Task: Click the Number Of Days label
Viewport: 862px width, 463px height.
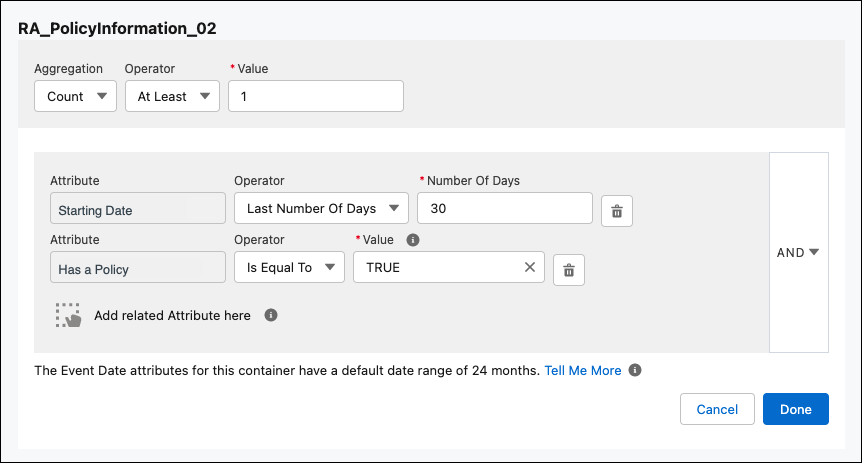Action: [x=473, y=181]
